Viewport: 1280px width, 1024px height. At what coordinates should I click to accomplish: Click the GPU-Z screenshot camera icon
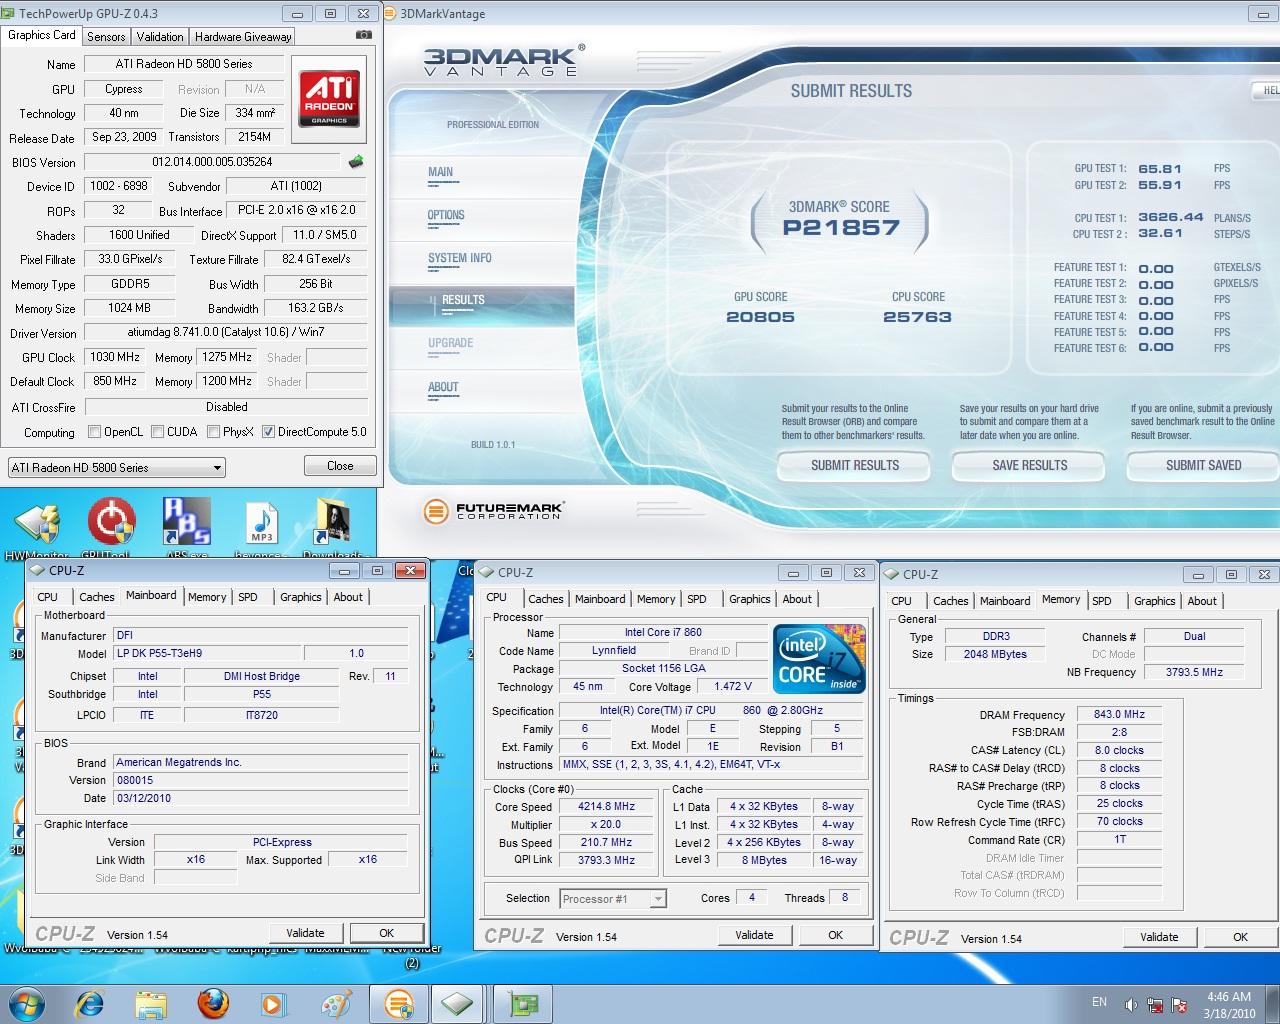coord(363,35)
